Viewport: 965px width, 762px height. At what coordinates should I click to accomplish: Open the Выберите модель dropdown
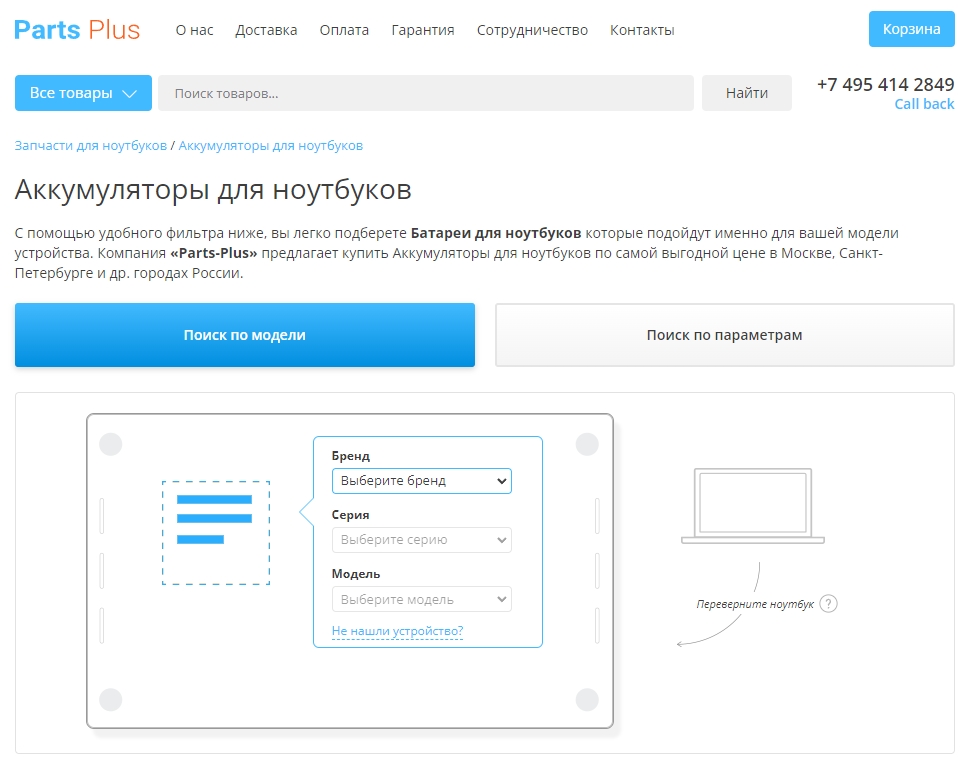(421, 600)
